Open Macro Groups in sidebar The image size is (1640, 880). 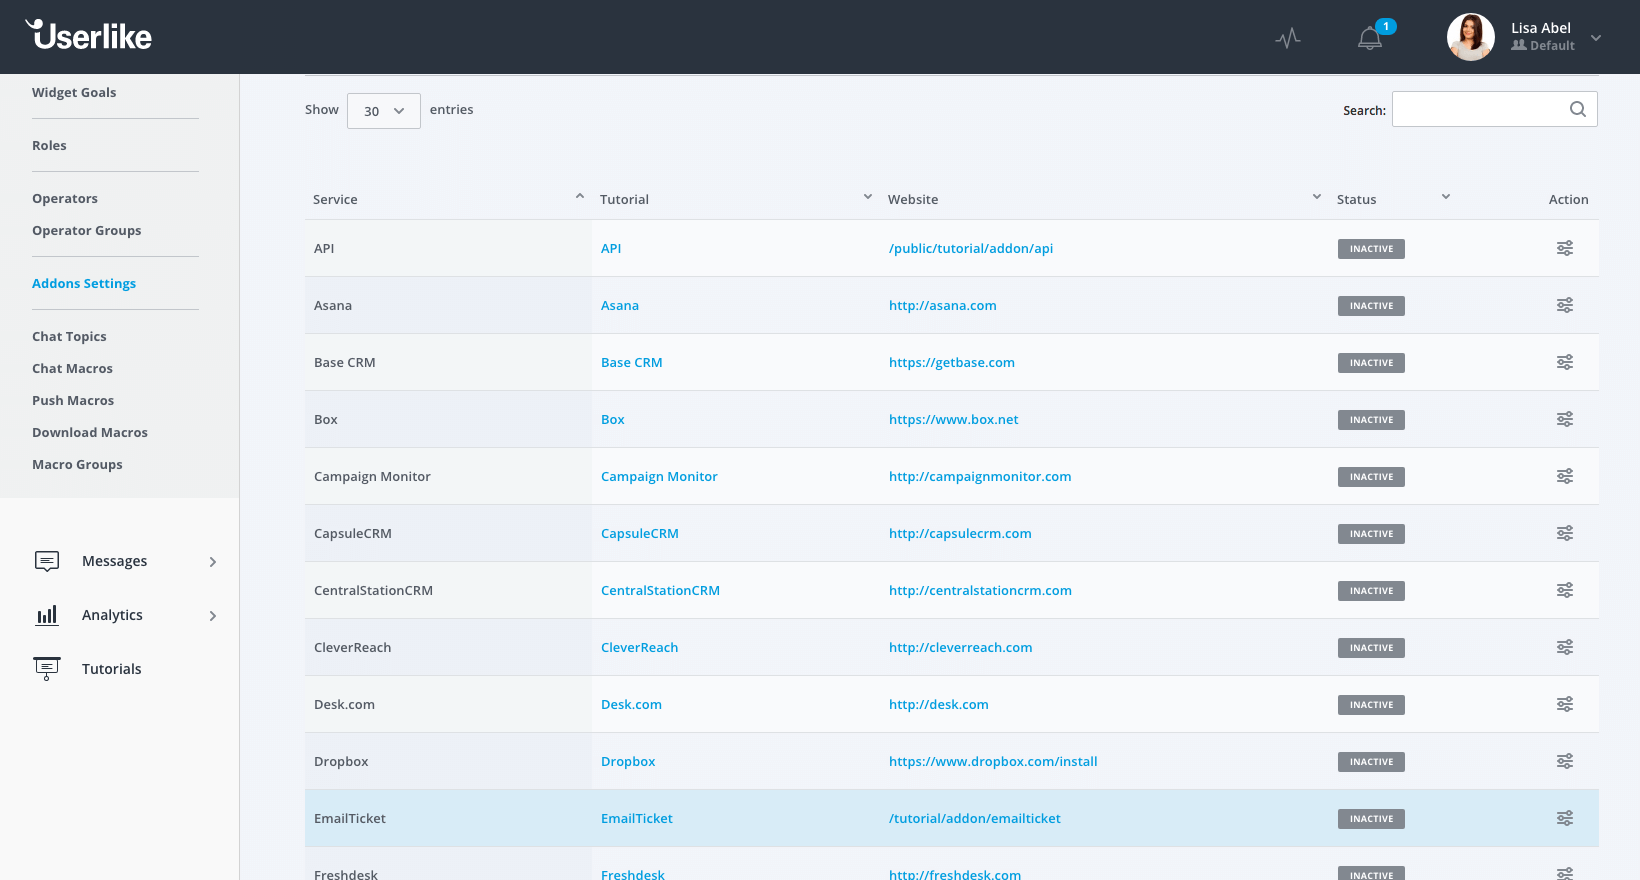(77, 464)
